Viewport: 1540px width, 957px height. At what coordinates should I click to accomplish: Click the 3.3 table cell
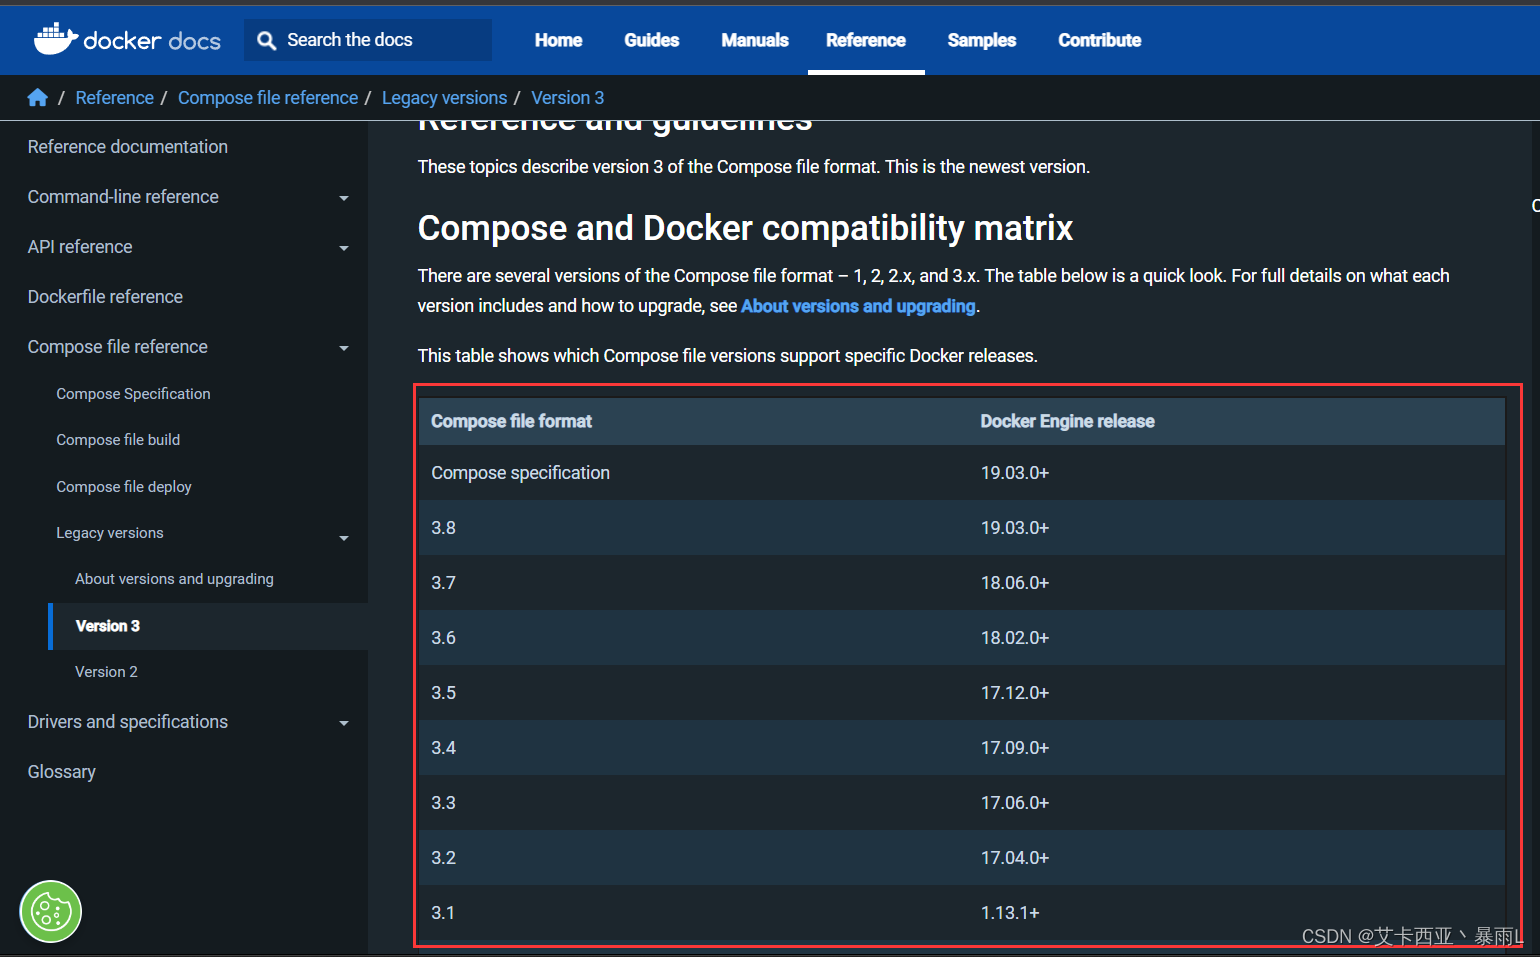(x=443, y=803)
